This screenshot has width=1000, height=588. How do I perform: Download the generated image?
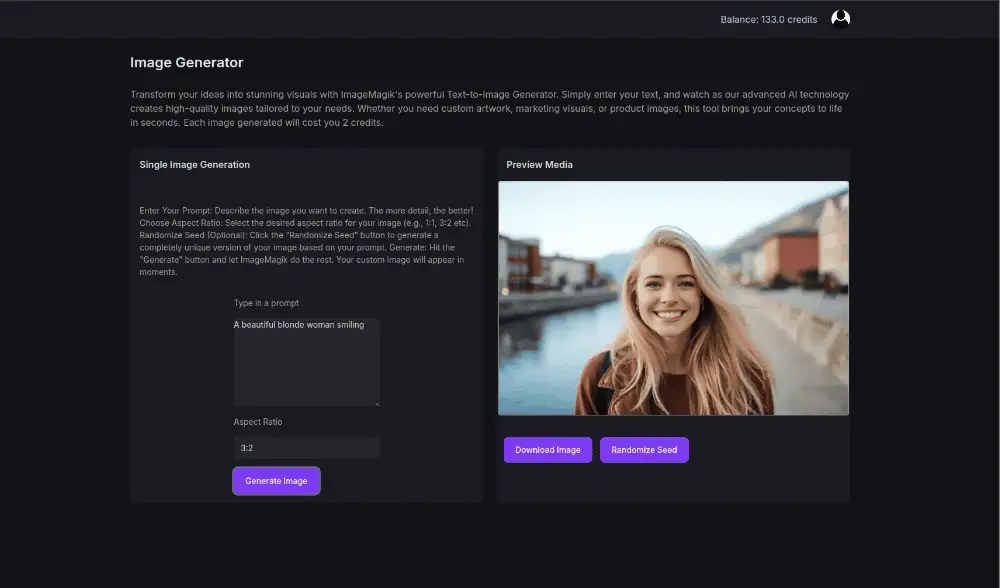coord(547,450)
